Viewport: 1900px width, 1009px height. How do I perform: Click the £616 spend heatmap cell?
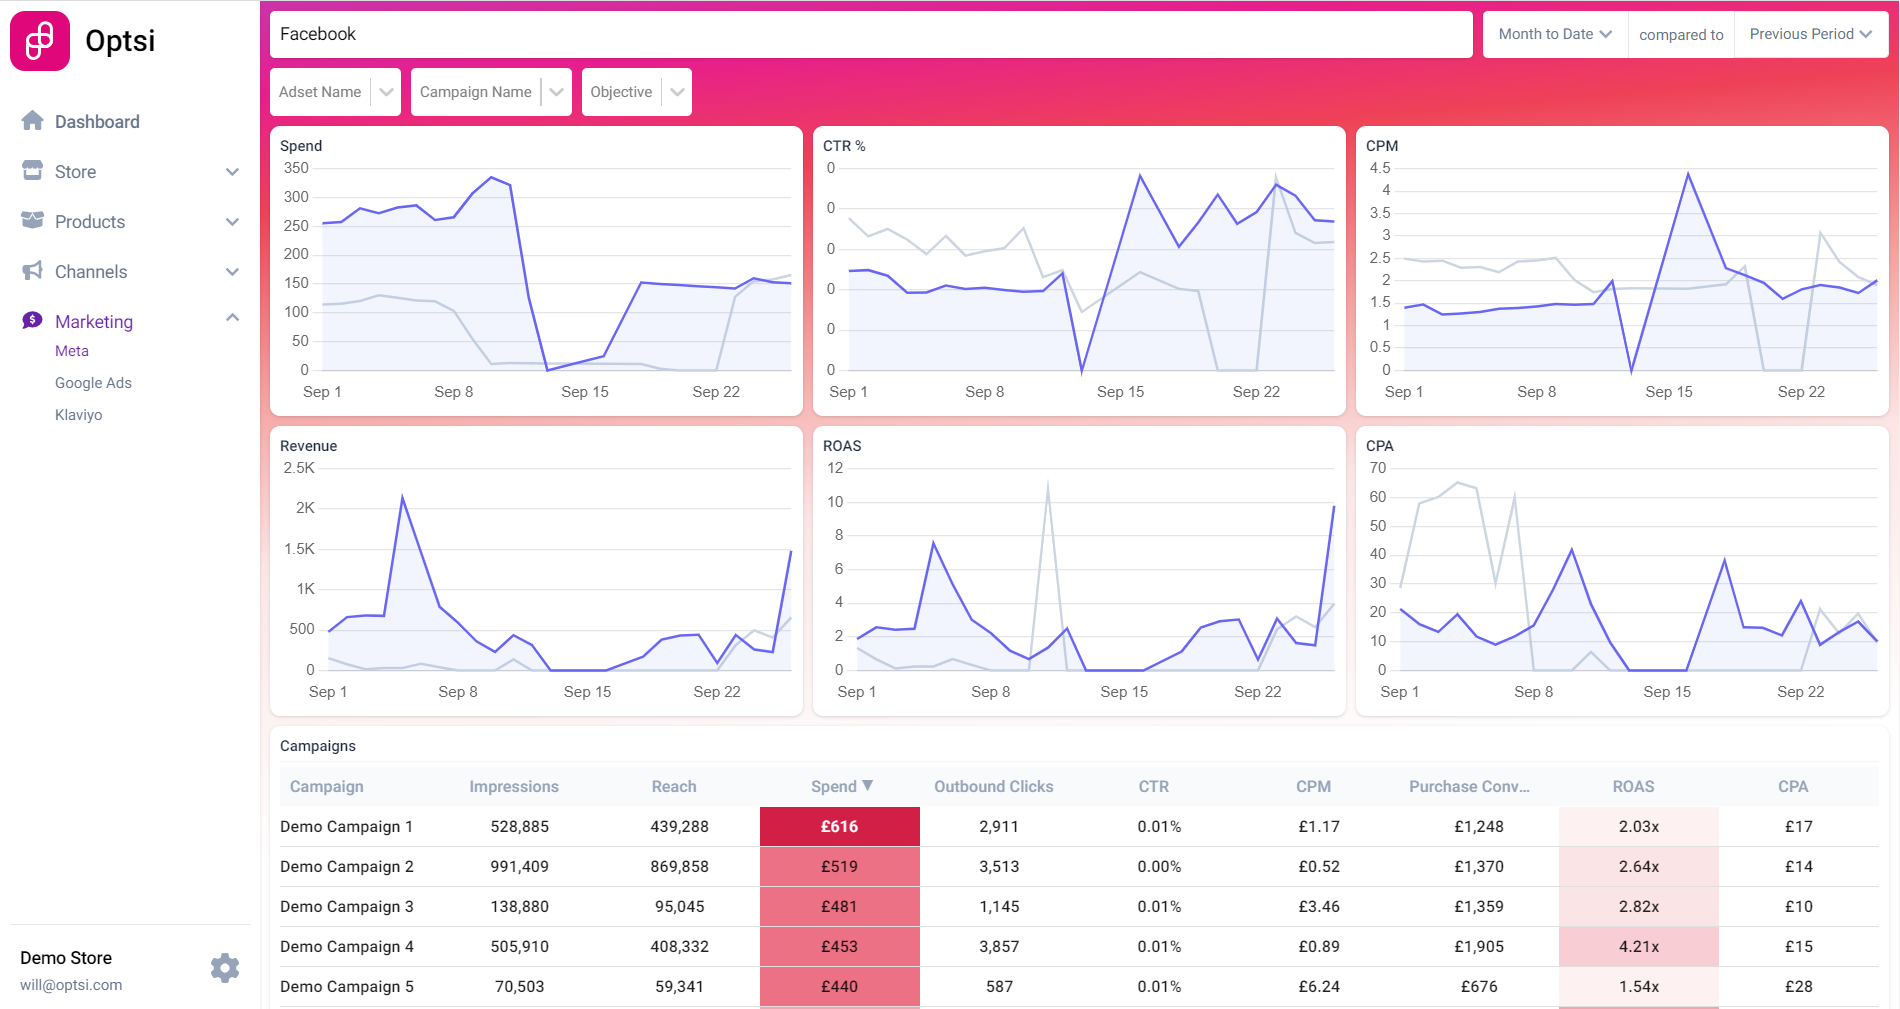click(x=840, y=827)
